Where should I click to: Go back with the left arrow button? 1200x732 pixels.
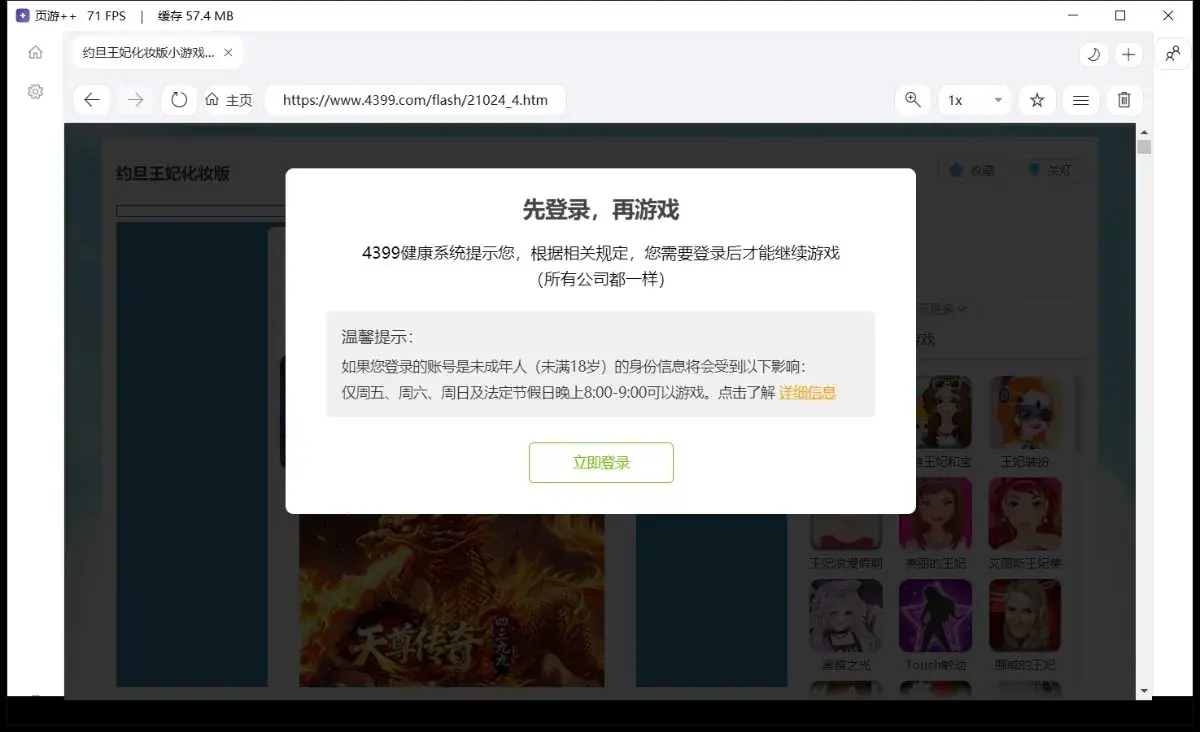92,100
